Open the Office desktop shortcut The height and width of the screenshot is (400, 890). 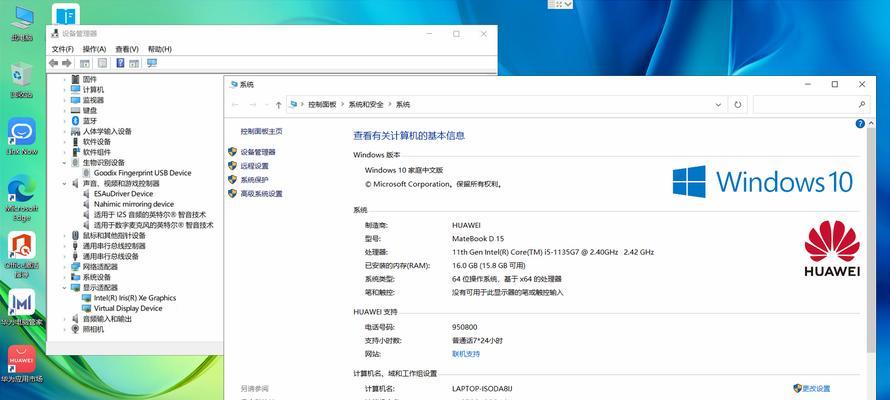(22, 255)
